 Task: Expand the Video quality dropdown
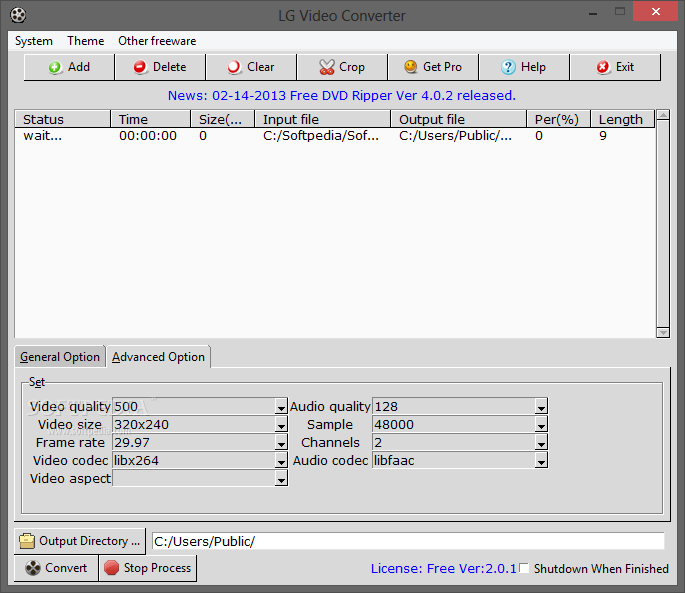pos(281,407)
